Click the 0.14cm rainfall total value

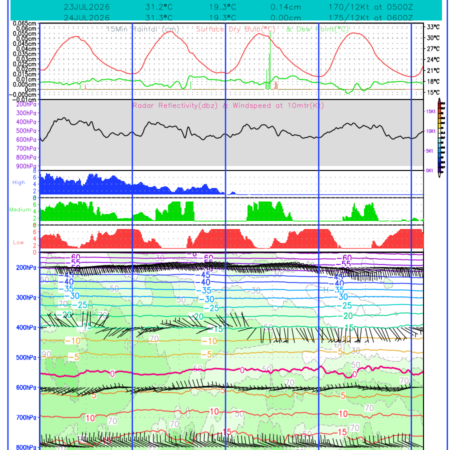[286, 7]
